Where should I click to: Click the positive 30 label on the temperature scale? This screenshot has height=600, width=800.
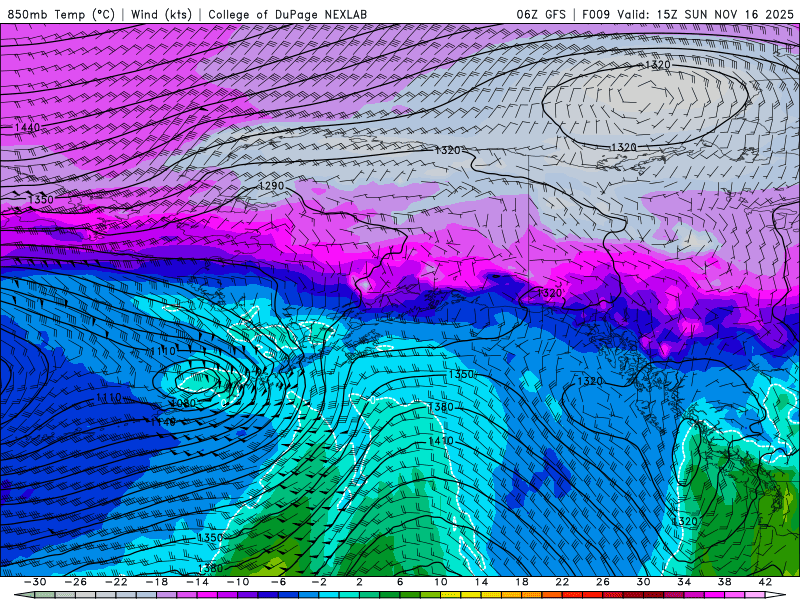pyautogui.click(x=643, y=582)
